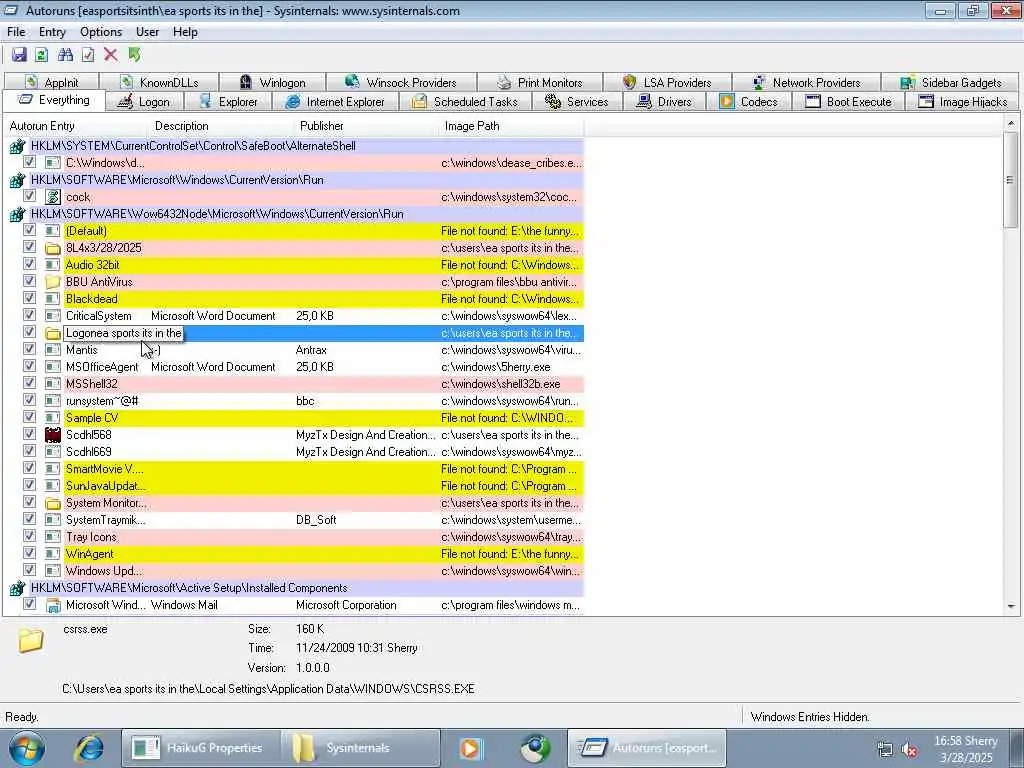Open Windows Start orb
Screen dimensions: 1024x768
27,748
